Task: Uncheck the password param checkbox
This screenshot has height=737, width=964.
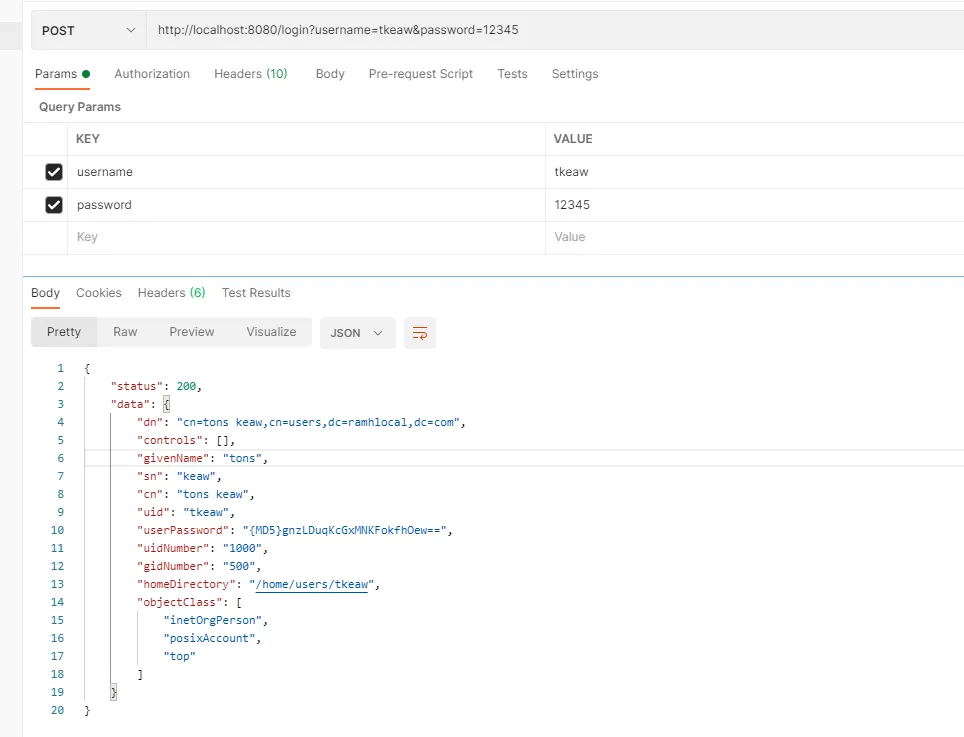Action: coord(54,205)
